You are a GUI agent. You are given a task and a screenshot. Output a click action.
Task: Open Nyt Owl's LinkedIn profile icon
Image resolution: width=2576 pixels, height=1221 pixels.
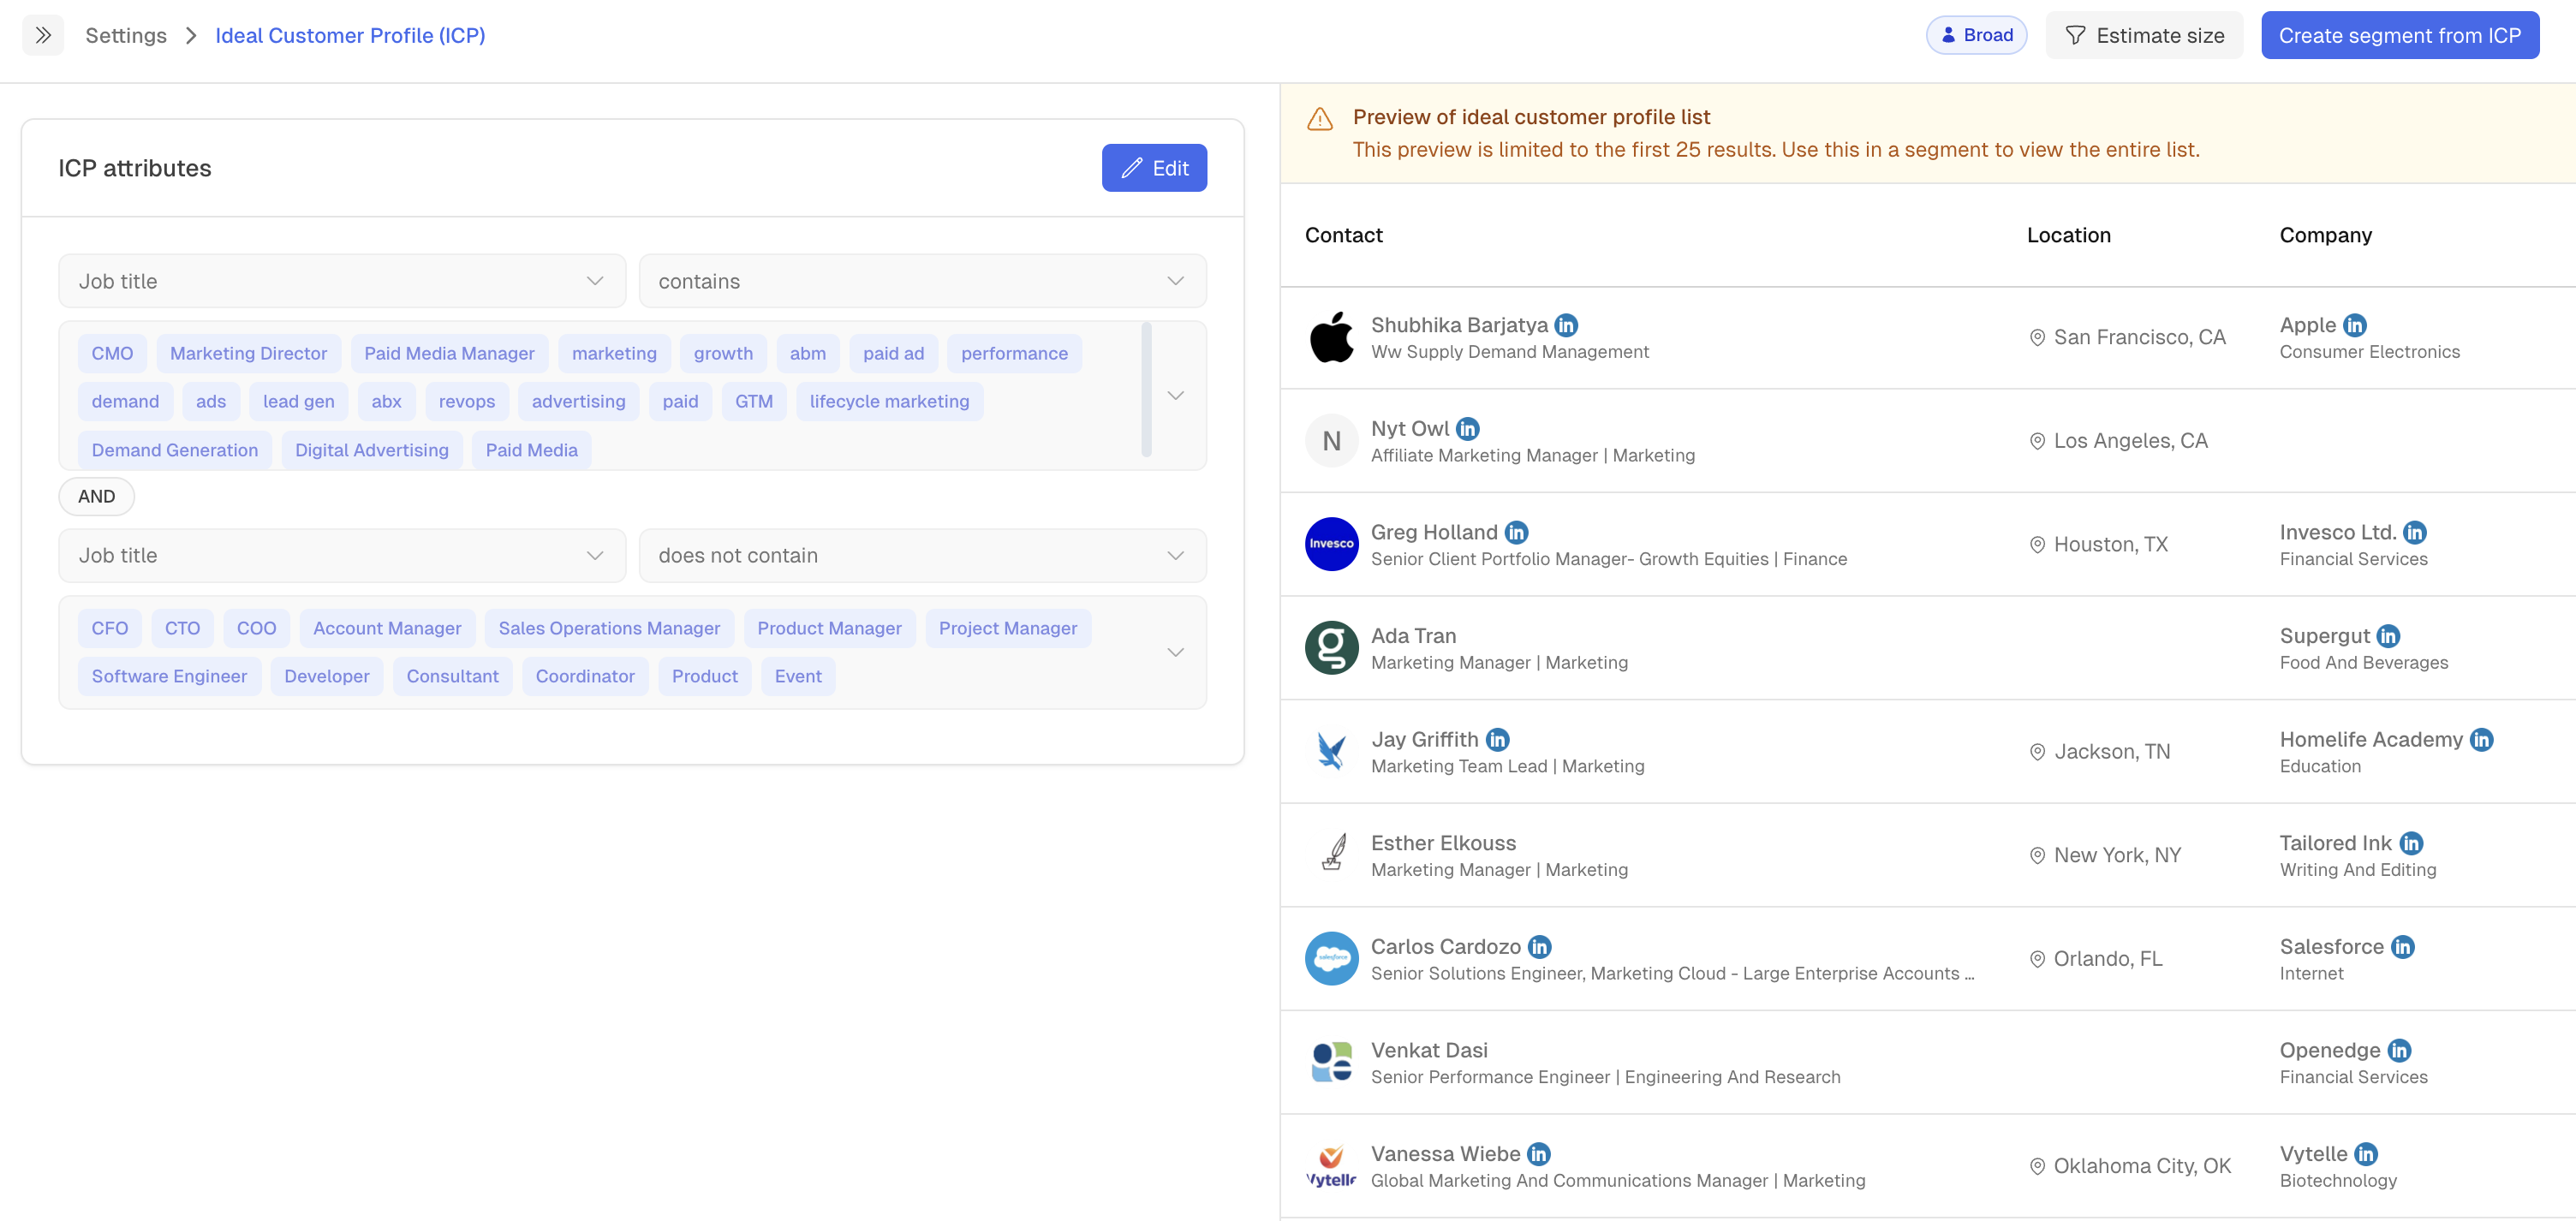tap(1467, 429)
